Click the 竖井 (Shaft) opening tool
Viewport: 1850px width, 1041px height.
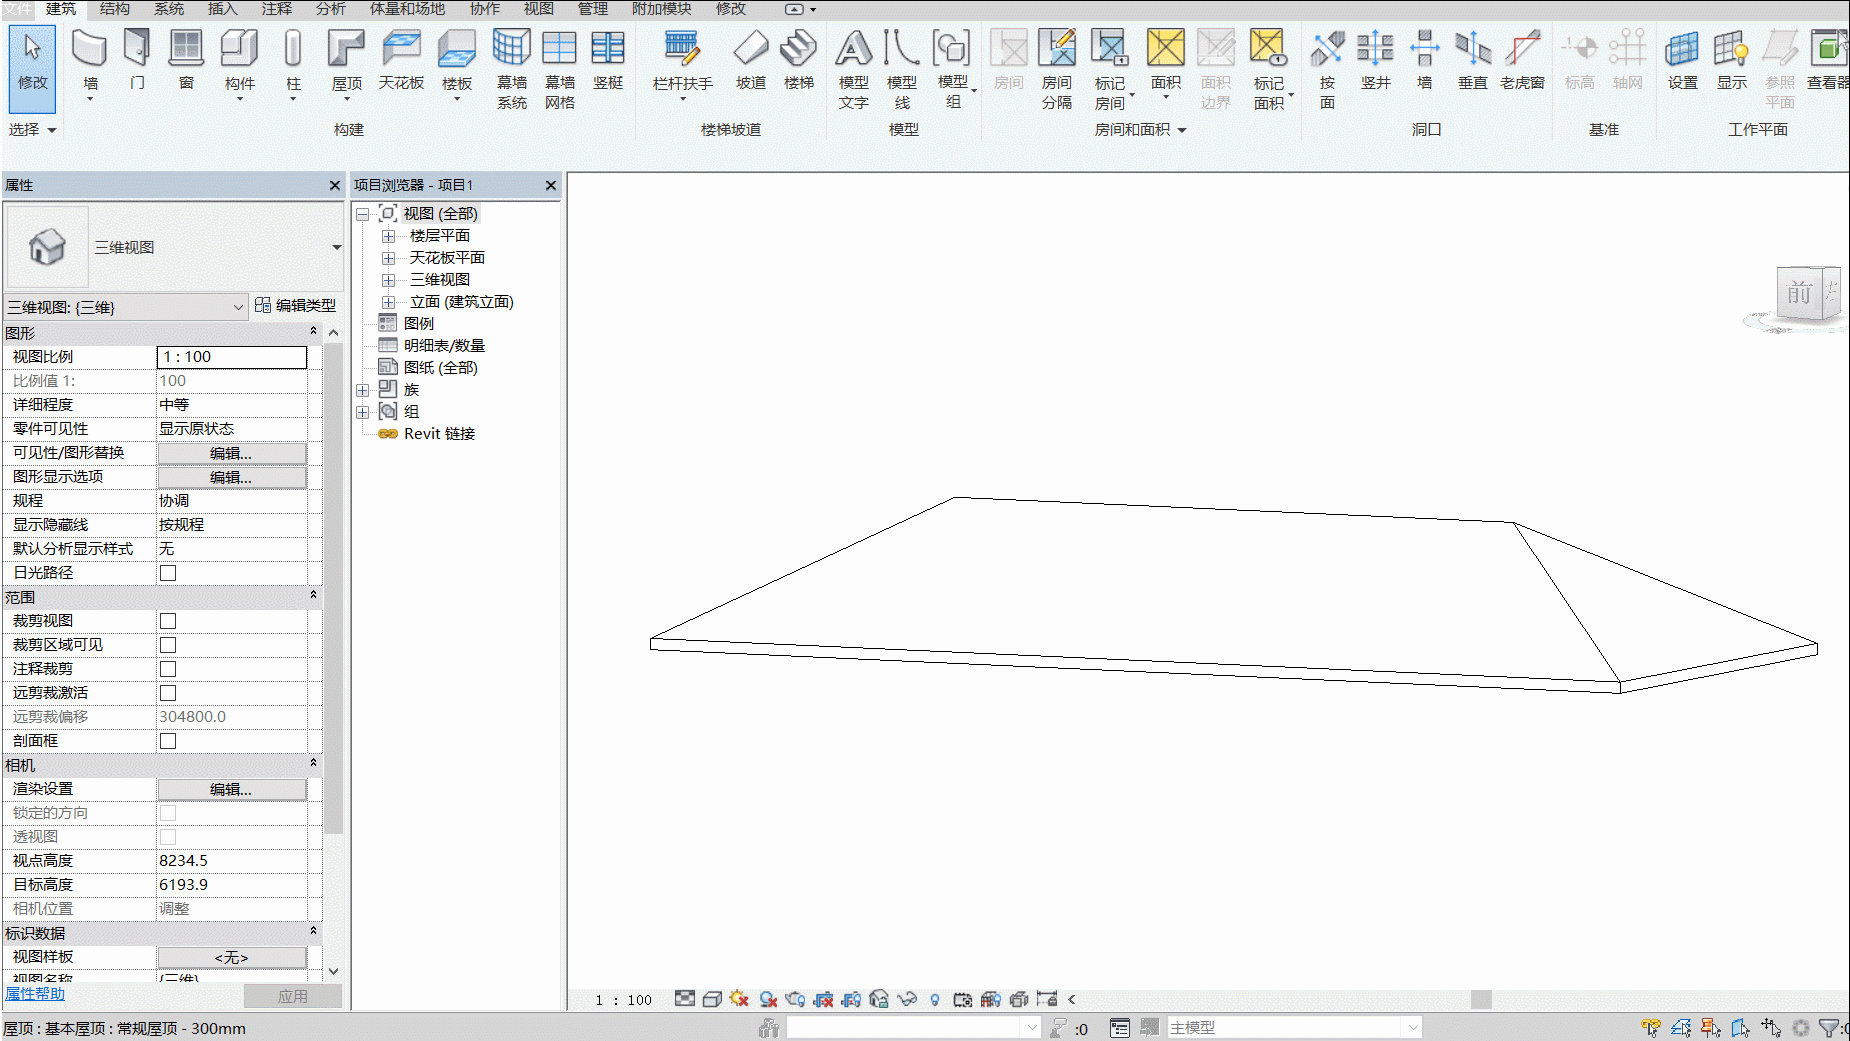(1375, 61)
